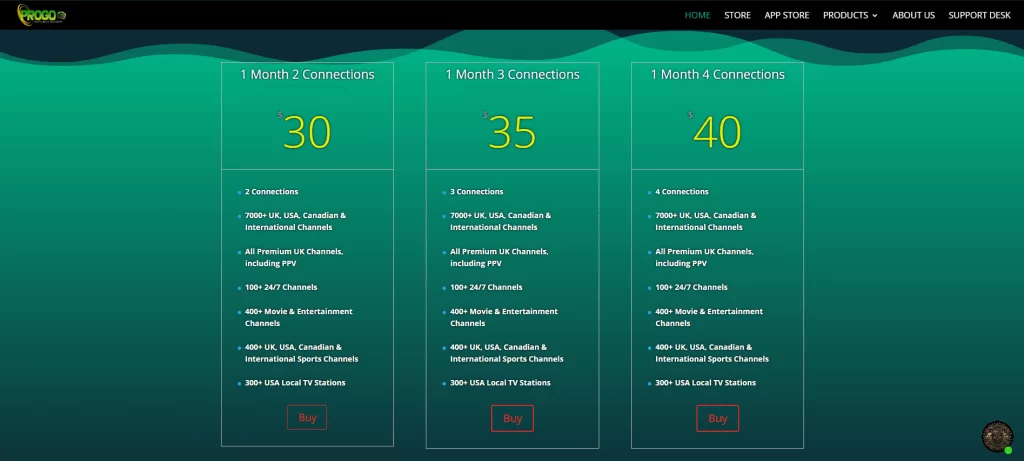Buy the 1 Month 4 Connections plan
Screen dimensions: 1024x461
tap(718, 419)
